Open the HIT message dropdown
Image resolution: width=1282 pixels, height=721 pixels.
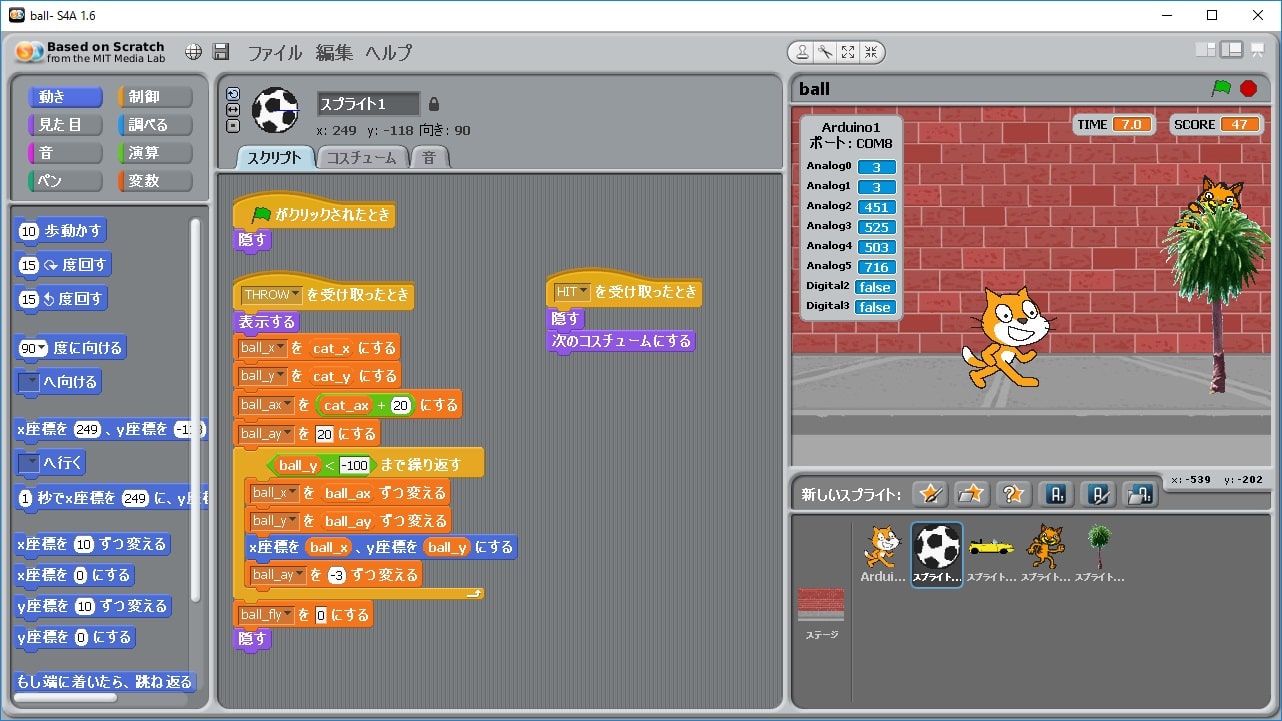572,292
